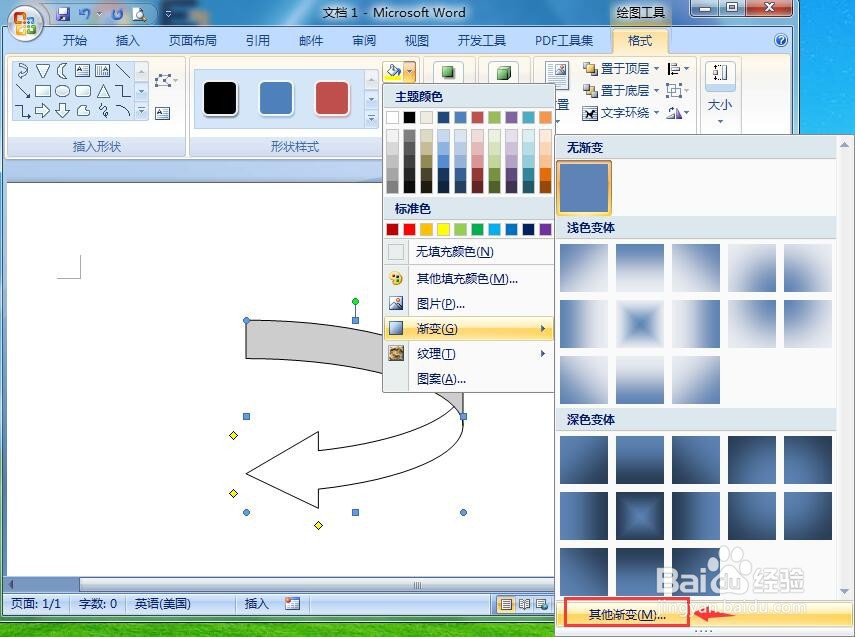The image size is (855, 637).
Task: Select the down block arrow shape
Action: tap(63, 111)
